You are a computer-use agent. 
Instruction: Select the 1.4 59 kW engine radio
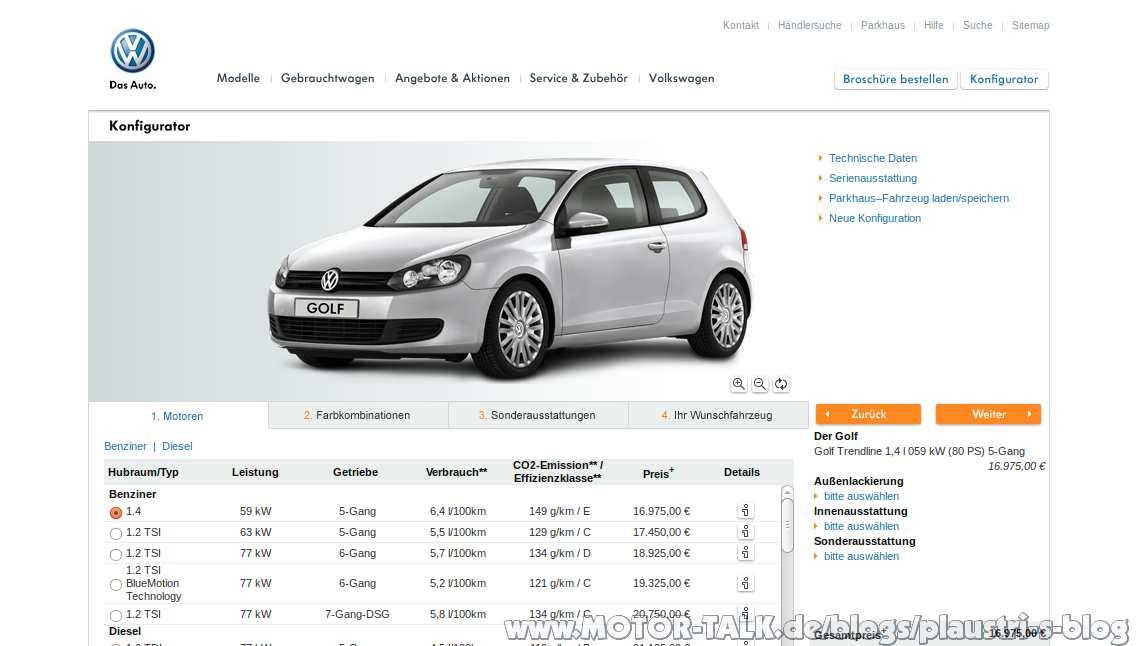(116, 513)
